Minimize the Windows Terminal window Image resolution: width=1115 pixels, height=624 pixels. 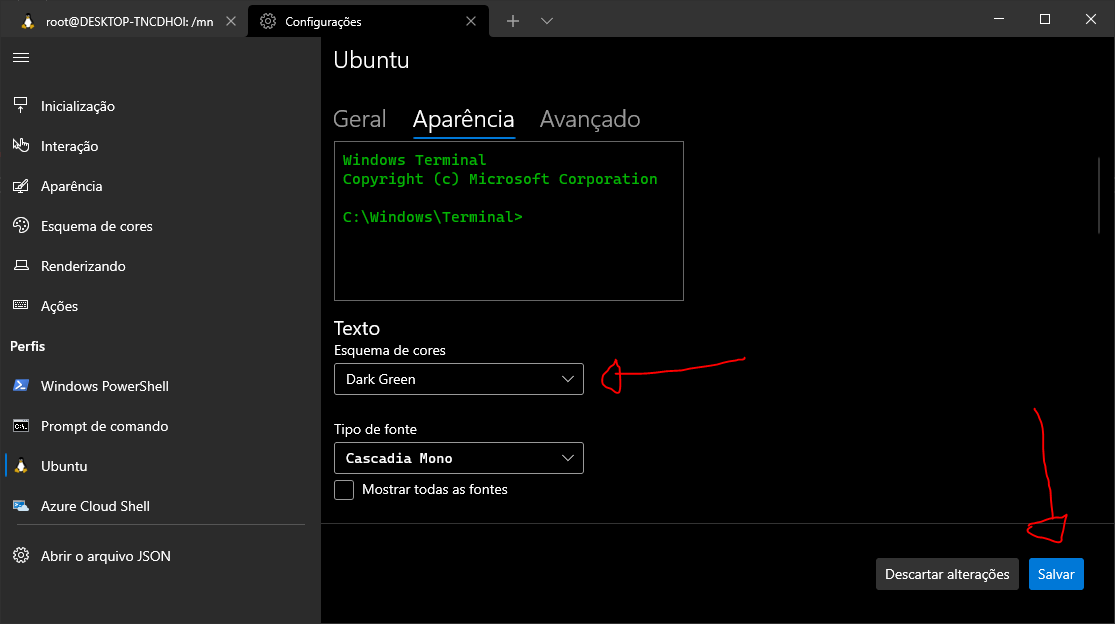click(999, 19)
